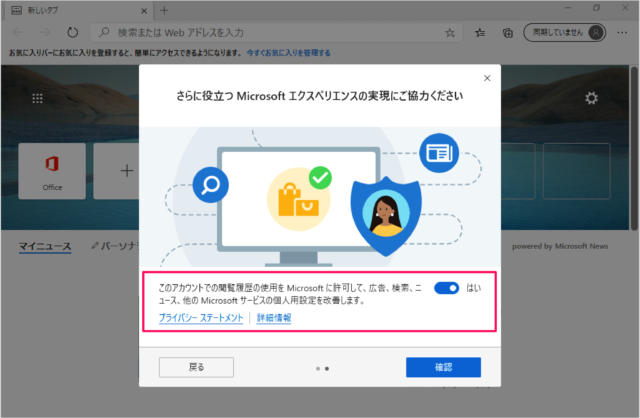Viewport: 640px width, 418px height.
Task: Select the 新しいタブ browser tab
Action: (x=80, y=11)
